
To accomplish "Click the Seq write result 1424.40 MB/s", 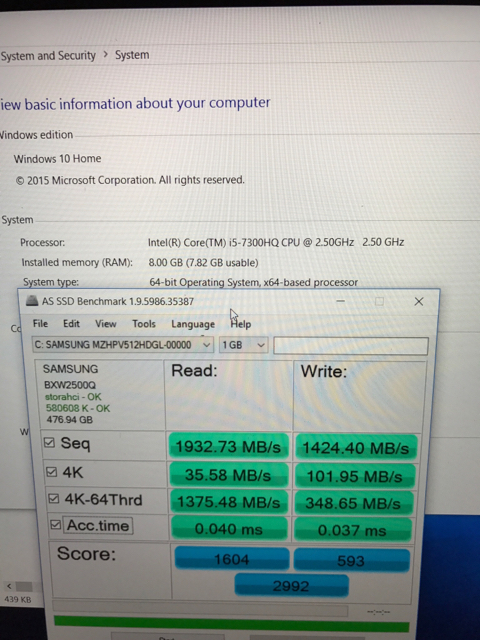I will [356, 448].
